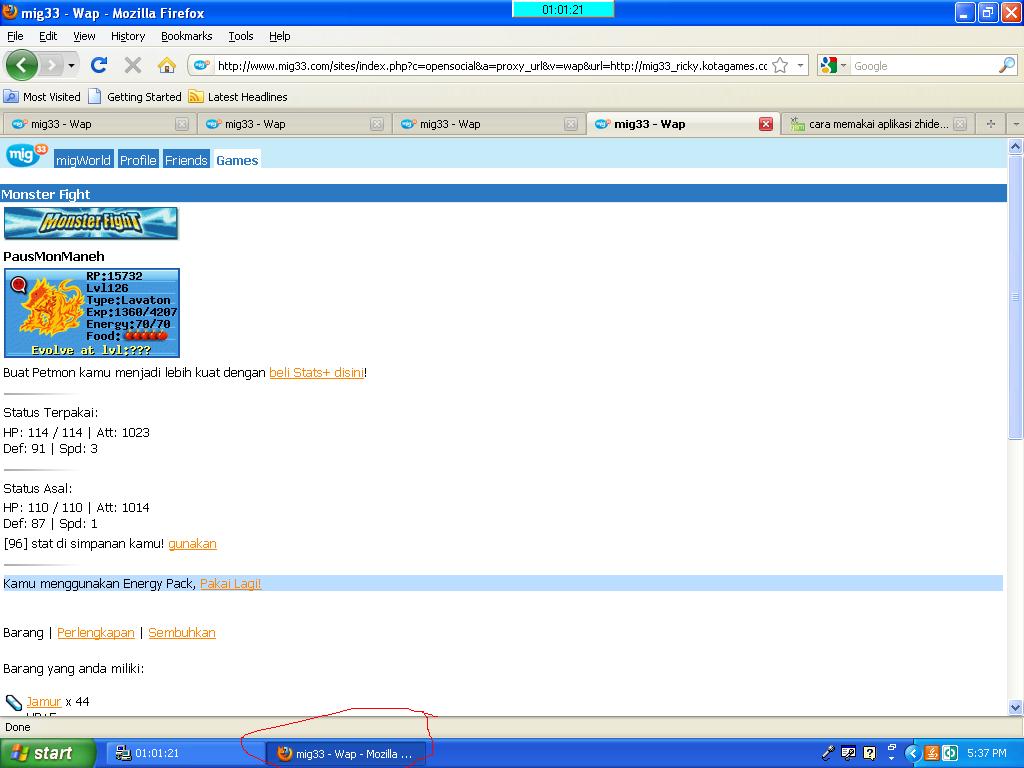The height and width of the screenshot is (768, 1024).
Task: Click the mig33 site icon in address bar
Action: tap(202, 65)
